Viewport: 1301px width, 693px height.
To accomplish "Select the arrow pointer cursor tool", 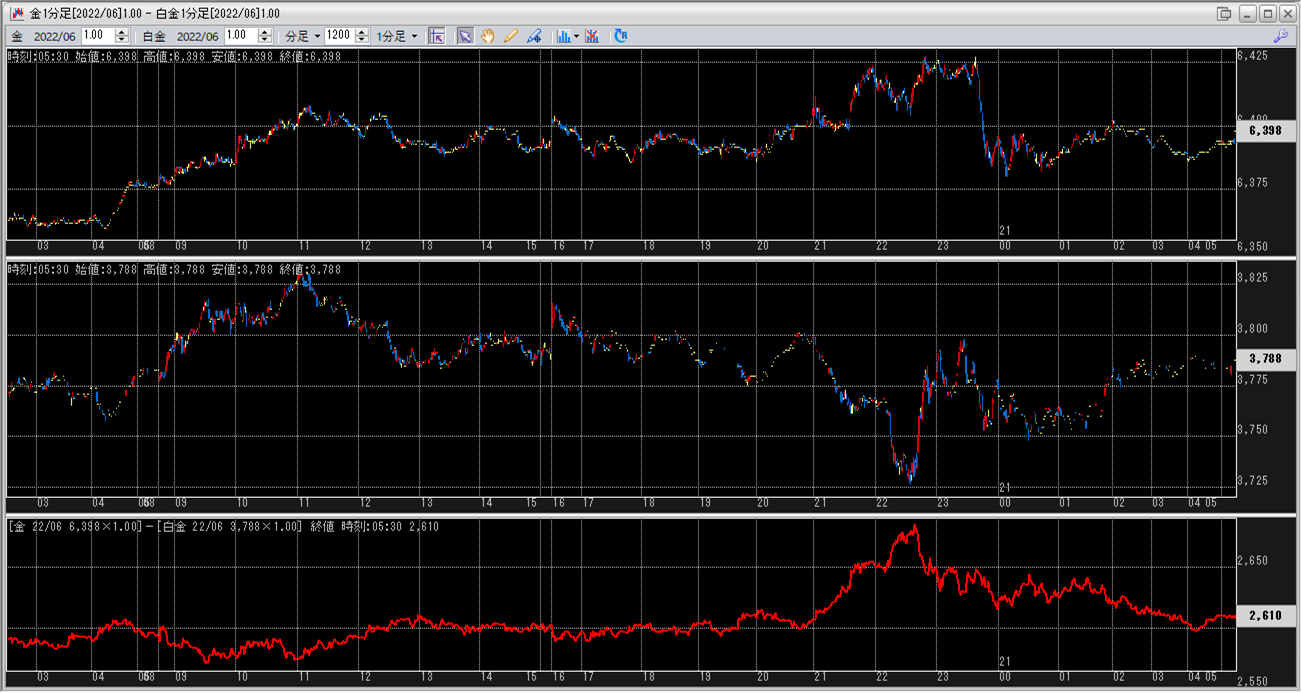I will 465,36.
